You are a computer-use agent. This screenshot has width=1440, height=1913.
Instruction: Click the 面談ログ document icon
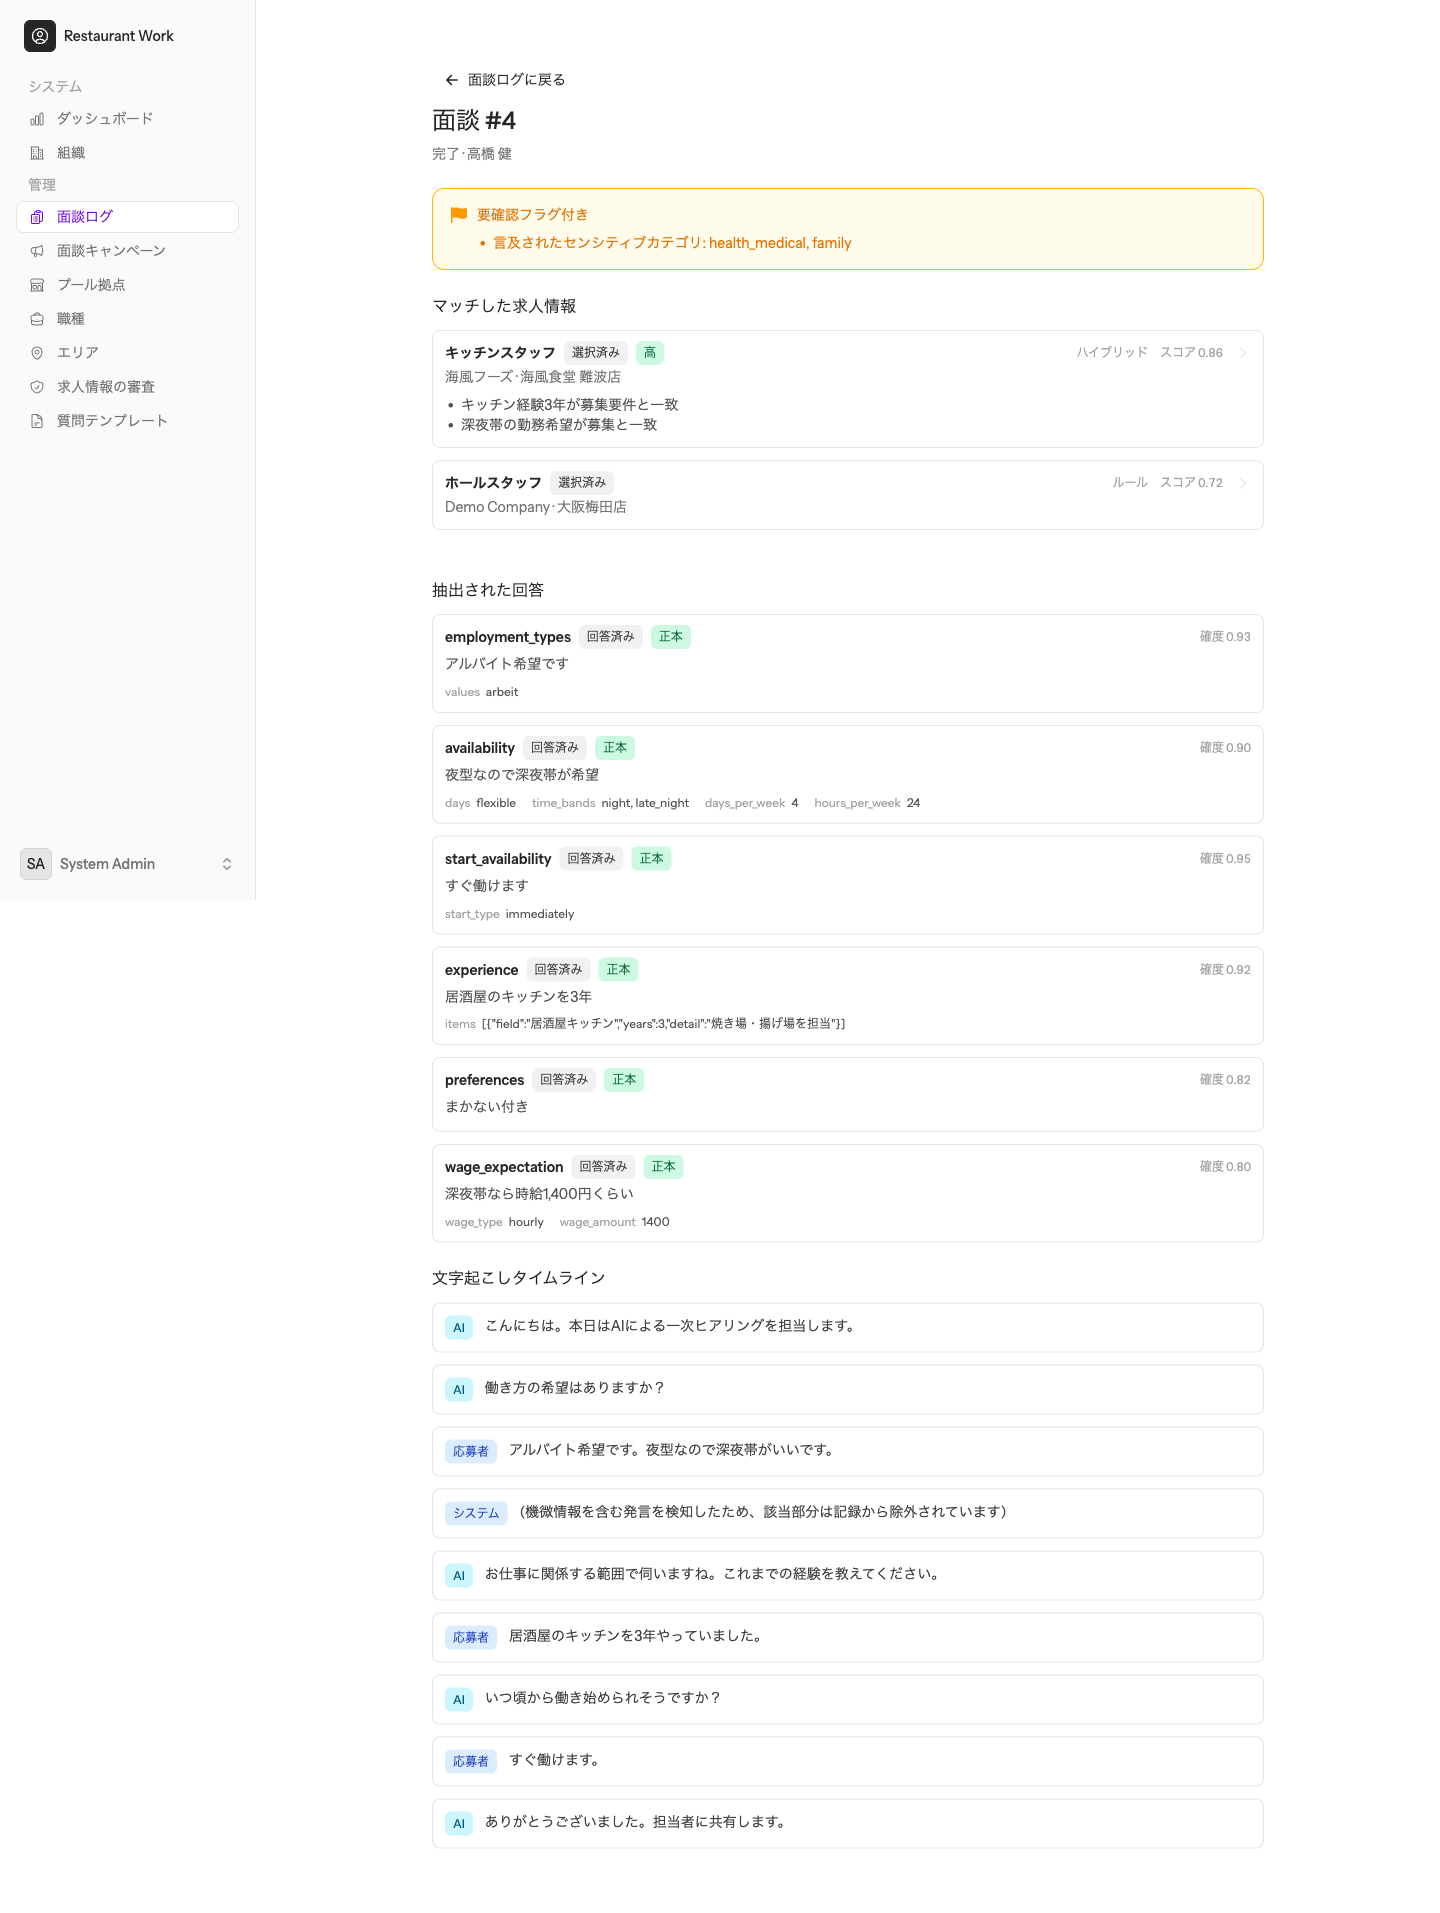37,217
